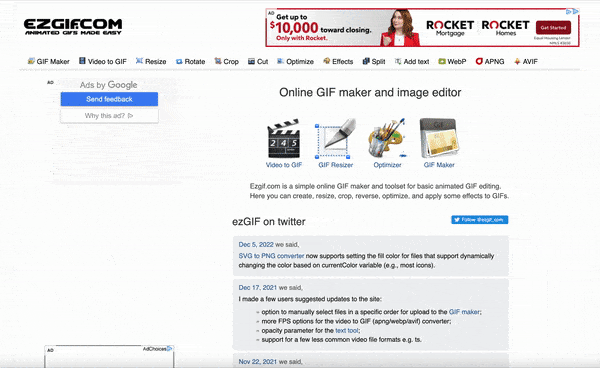Select the Rotate menu item
Viewport: 600px width, 368px height.
coord(190,61)
